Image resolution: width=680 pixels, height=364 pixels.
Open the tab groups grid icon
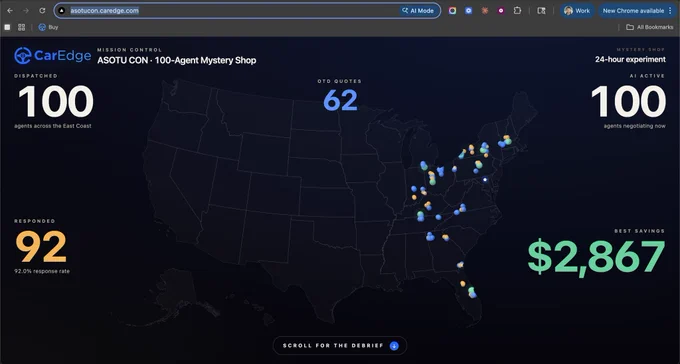[21, 27]
